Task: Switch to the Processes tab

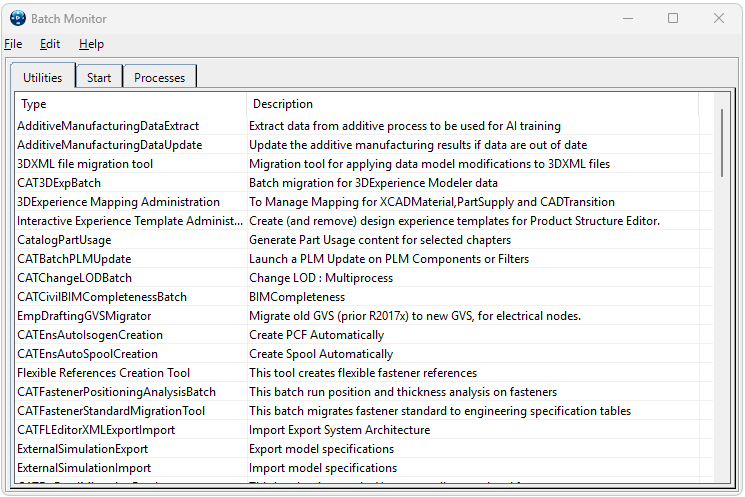Action: 160,77
